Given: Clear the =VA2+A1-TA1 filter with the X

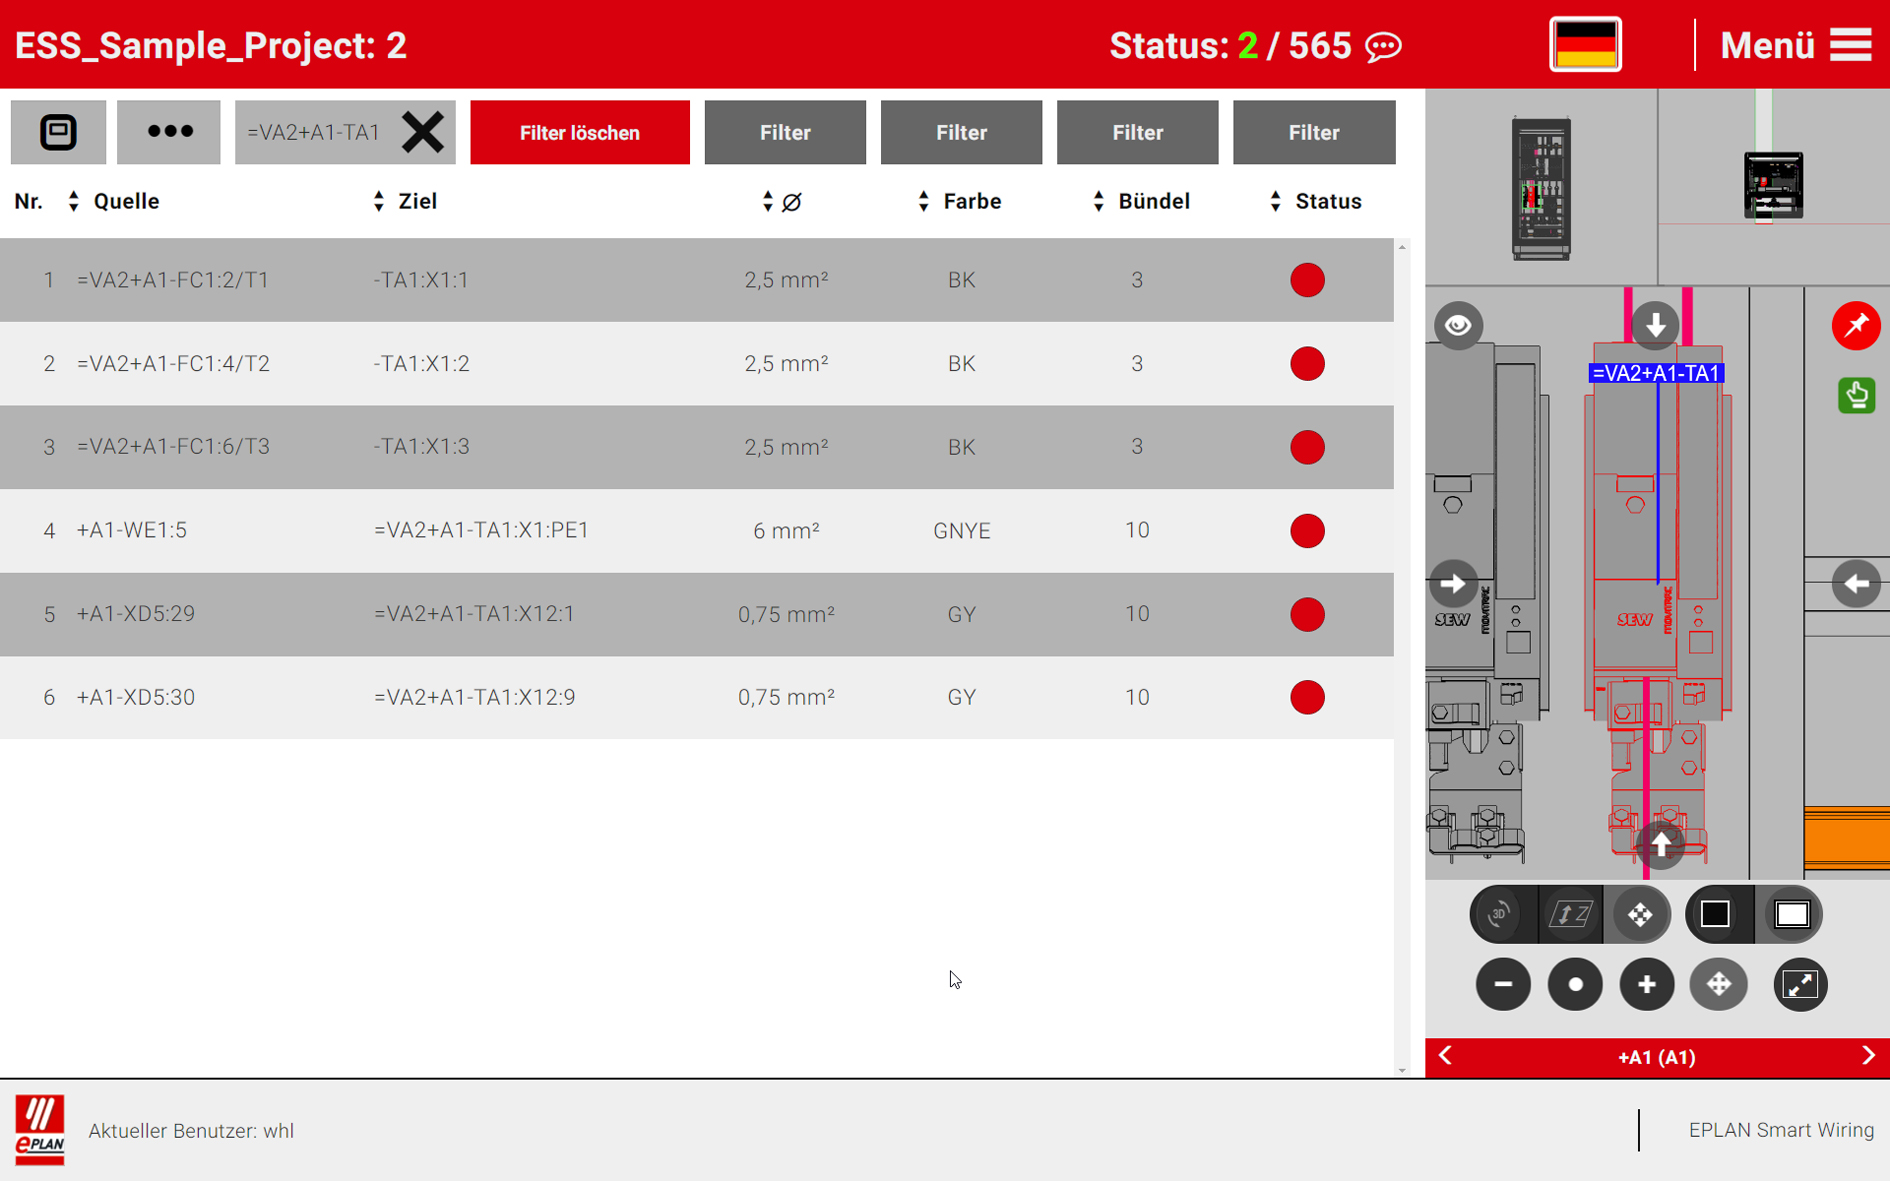Looking at the screenshot, I should coord(423,131).
